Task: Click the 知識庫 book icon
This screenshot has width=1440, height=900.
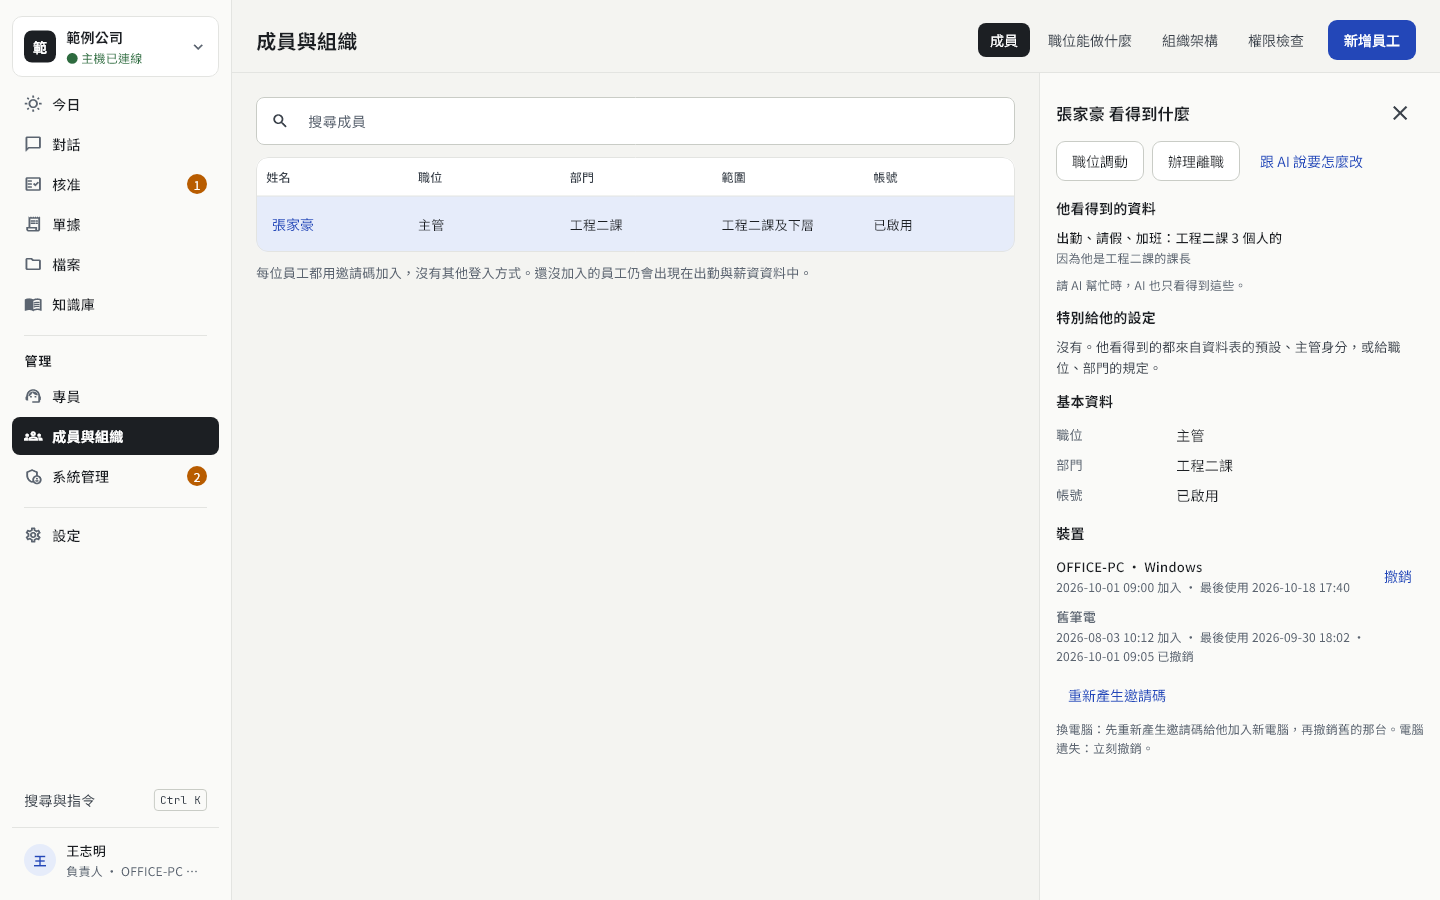Action: 33,304
